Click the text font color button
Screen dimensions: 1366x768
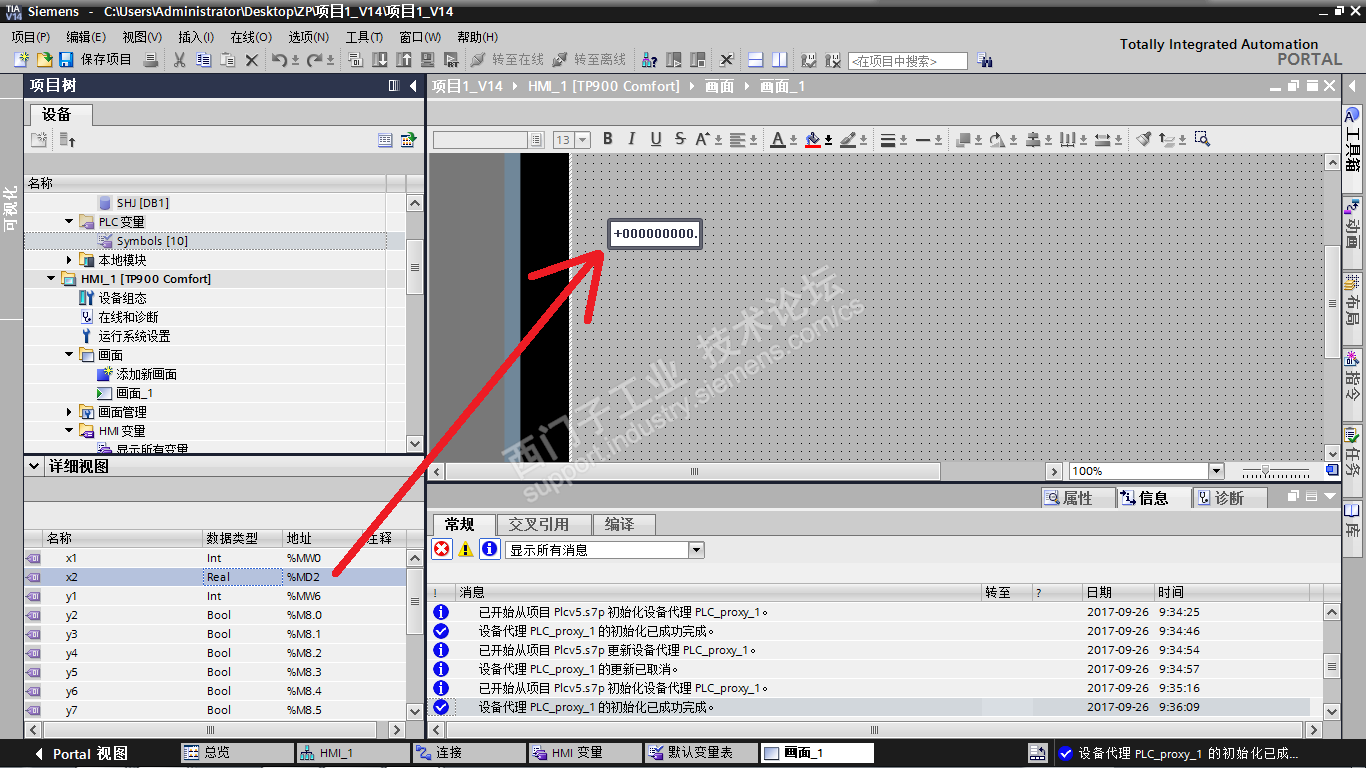[x=778, y=139]
